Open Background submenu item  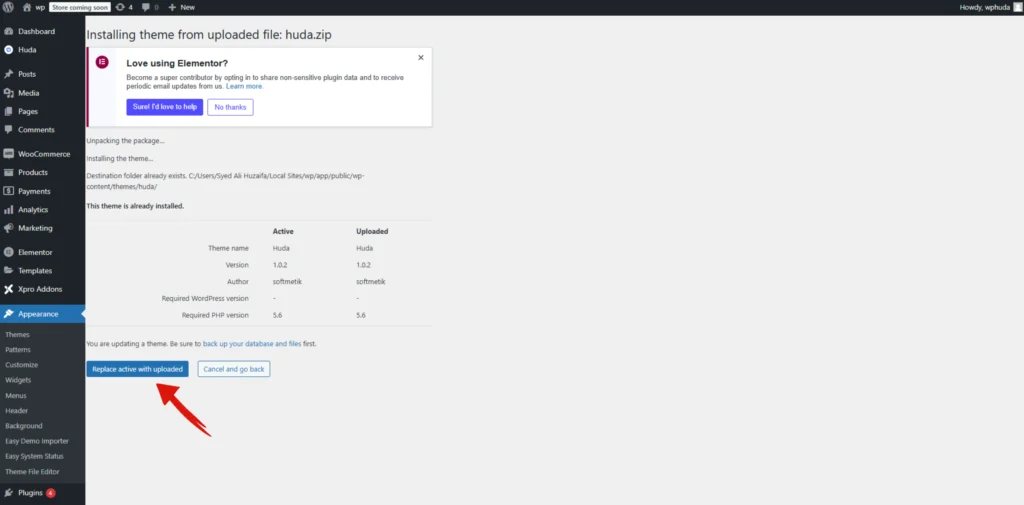pos(24,425)
